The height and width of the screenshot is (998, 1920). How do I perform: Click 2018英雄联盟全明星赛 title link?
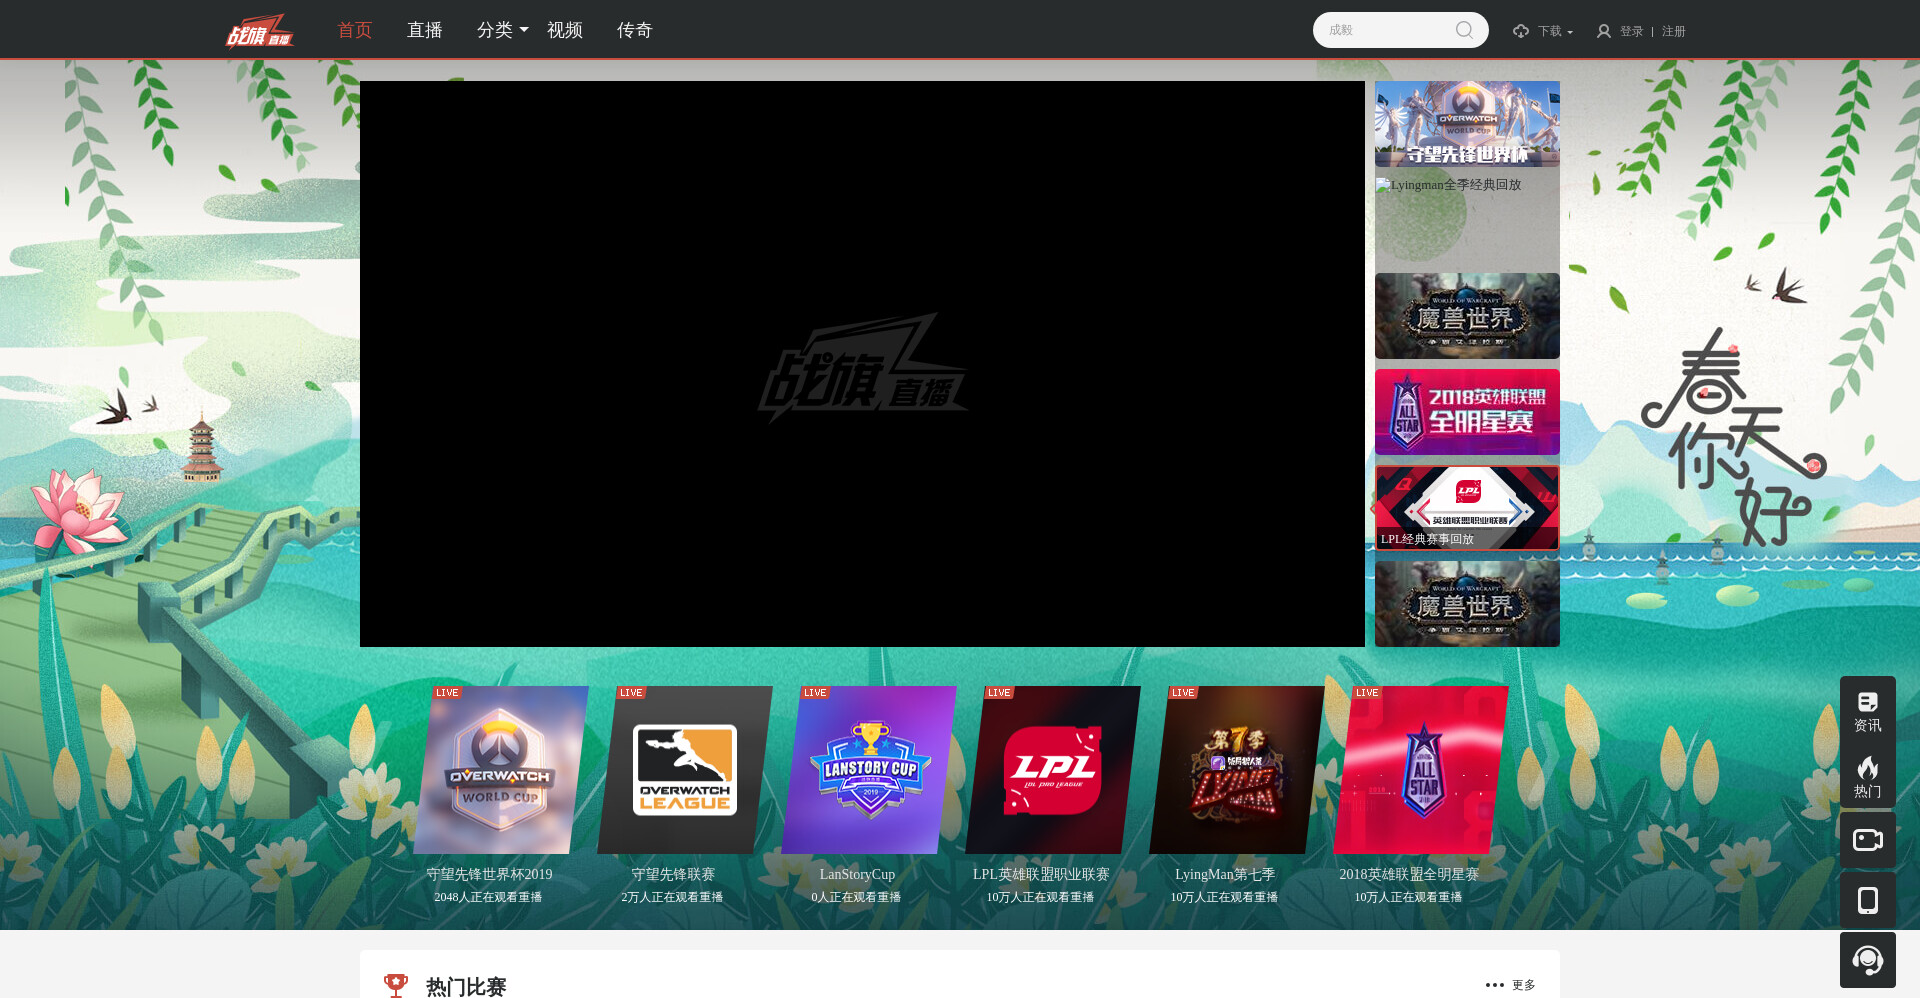pos(1409,874)
